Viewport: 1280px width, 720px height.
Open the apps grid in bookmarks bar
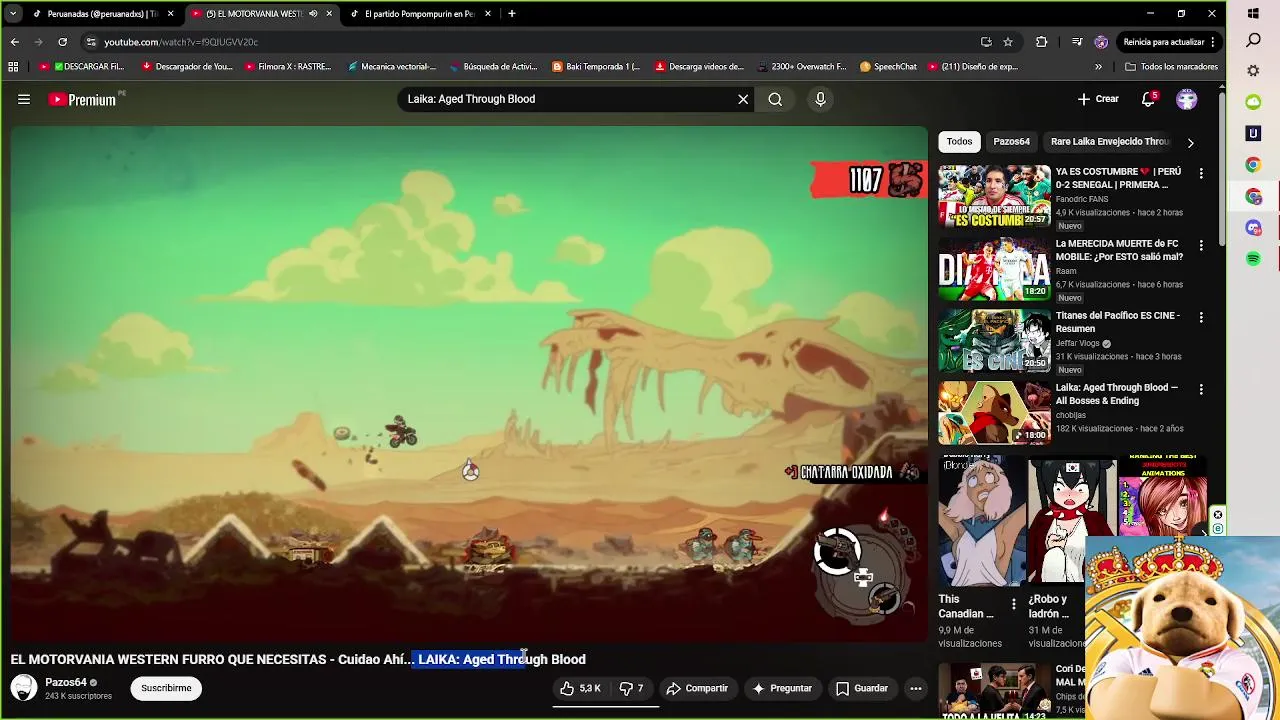[x=13, y=67]
